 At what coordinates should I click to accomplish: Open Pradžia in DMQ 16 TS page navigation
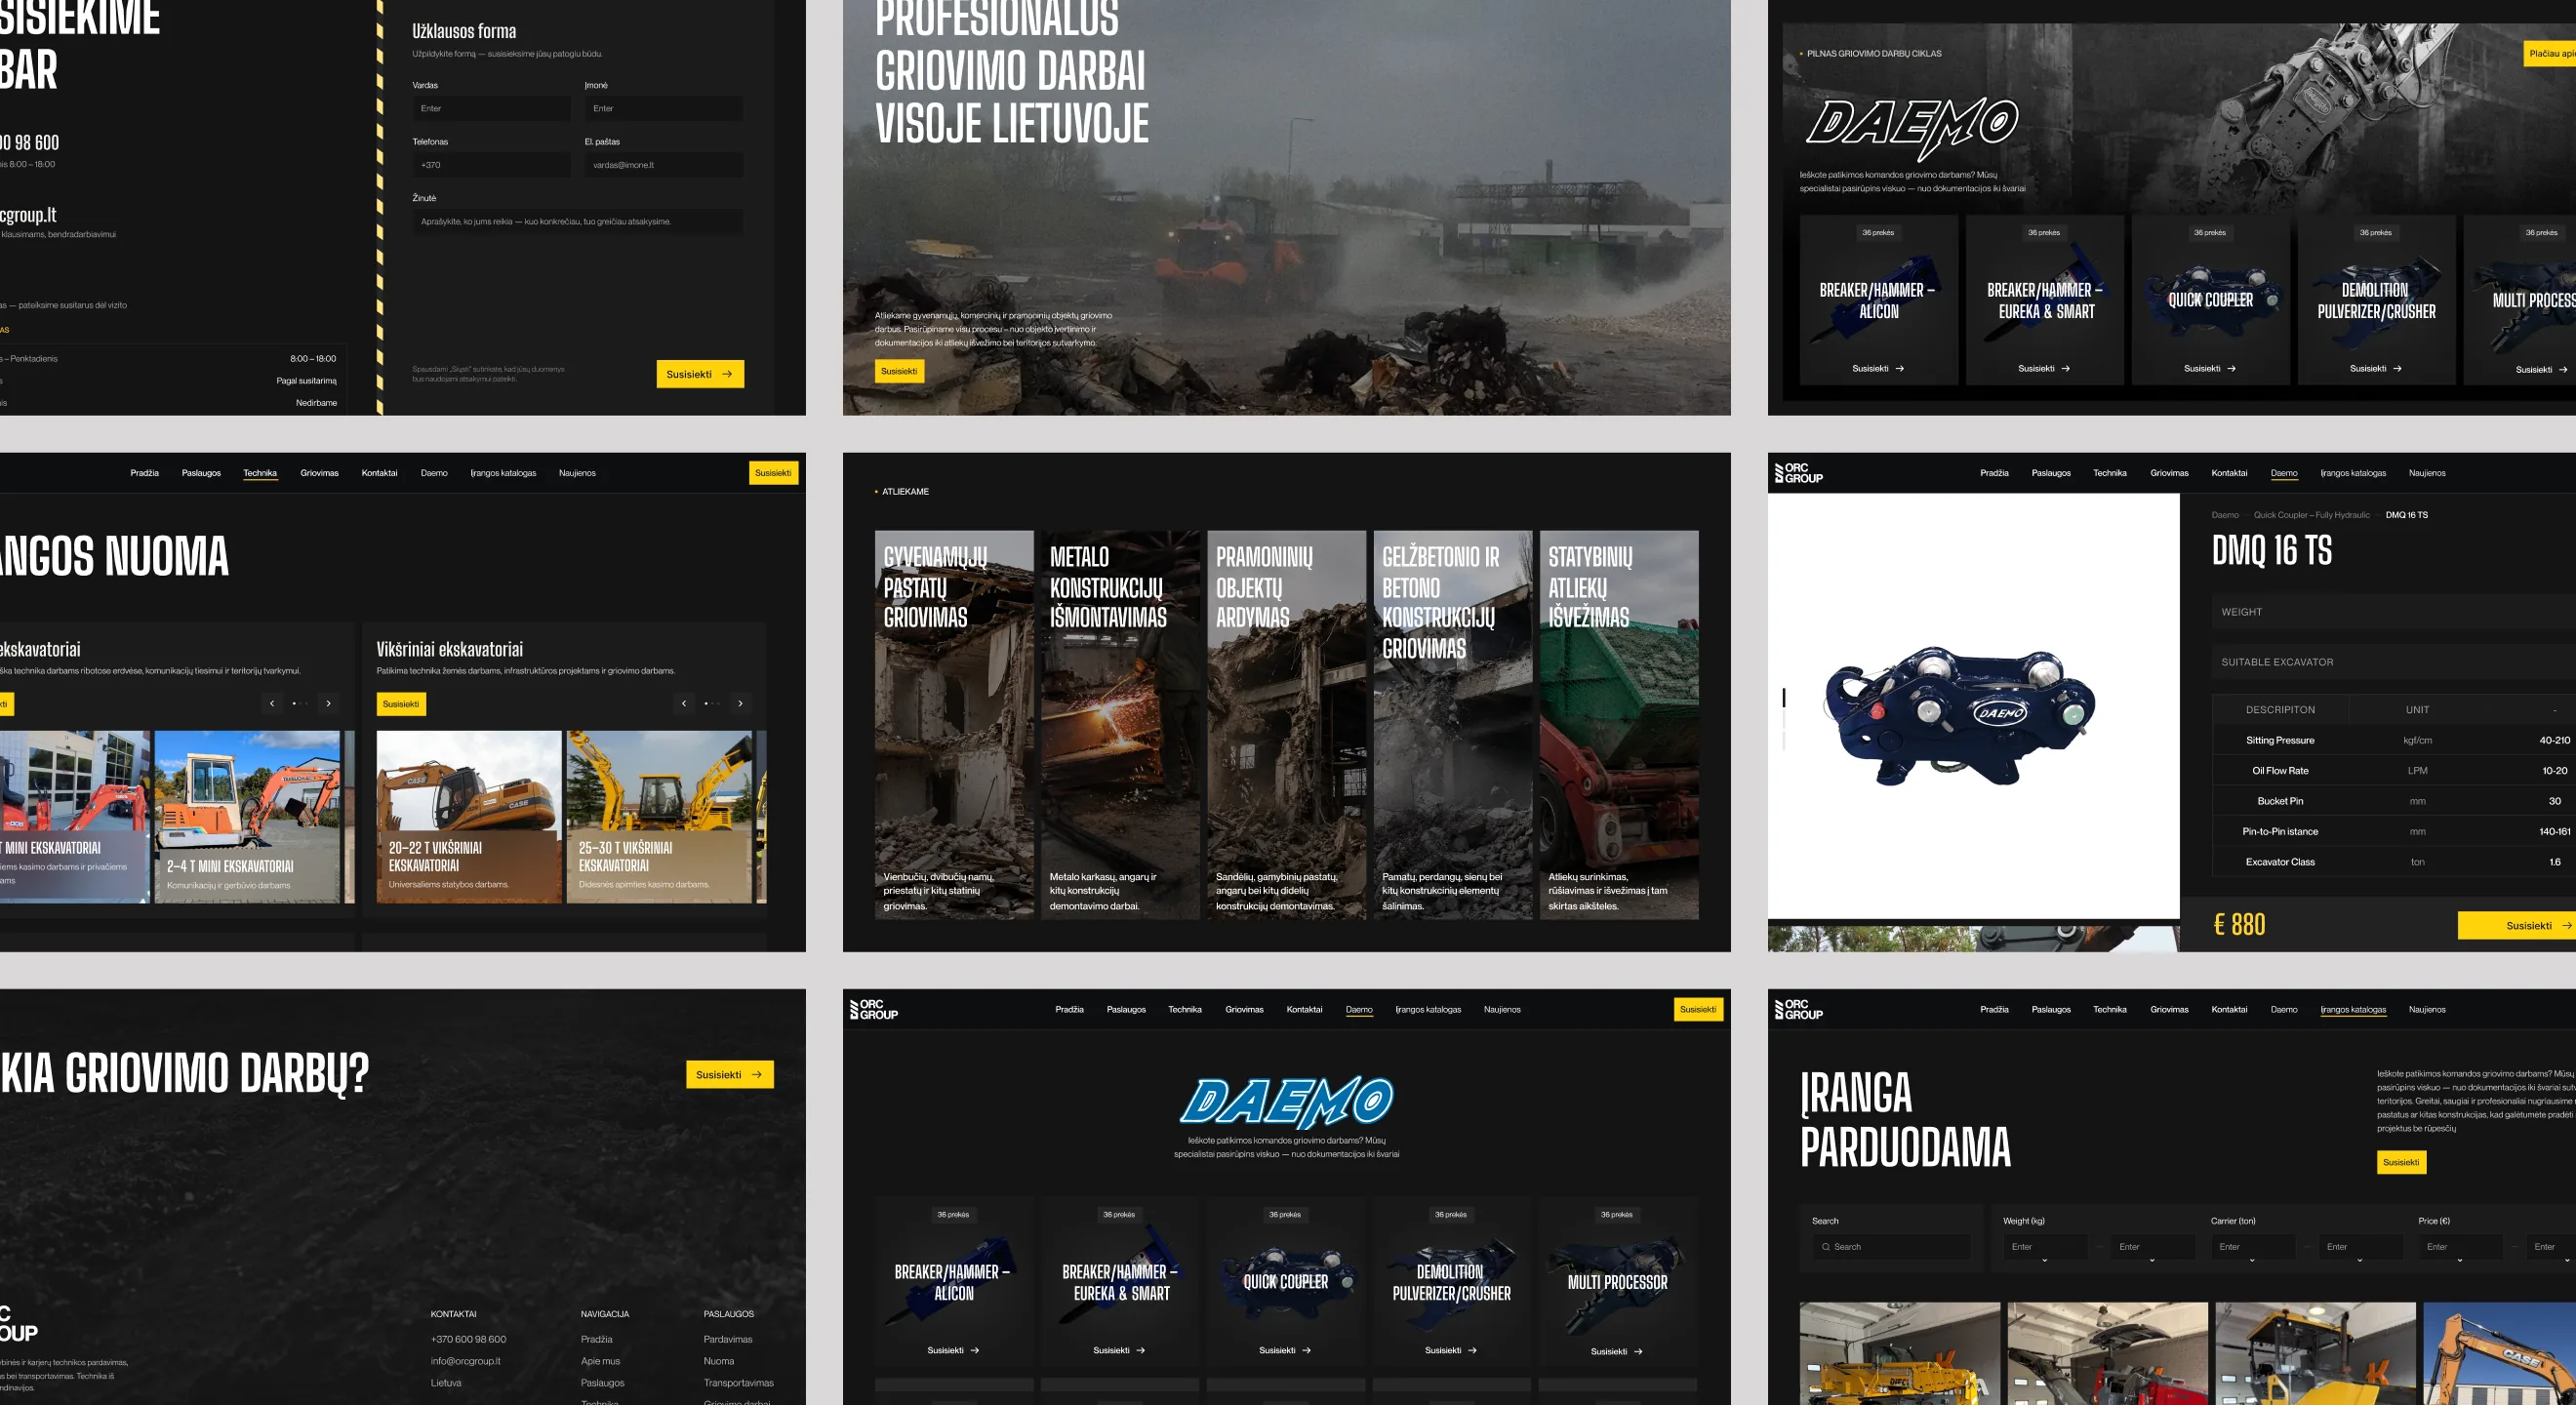click(x=1994, y=473)
